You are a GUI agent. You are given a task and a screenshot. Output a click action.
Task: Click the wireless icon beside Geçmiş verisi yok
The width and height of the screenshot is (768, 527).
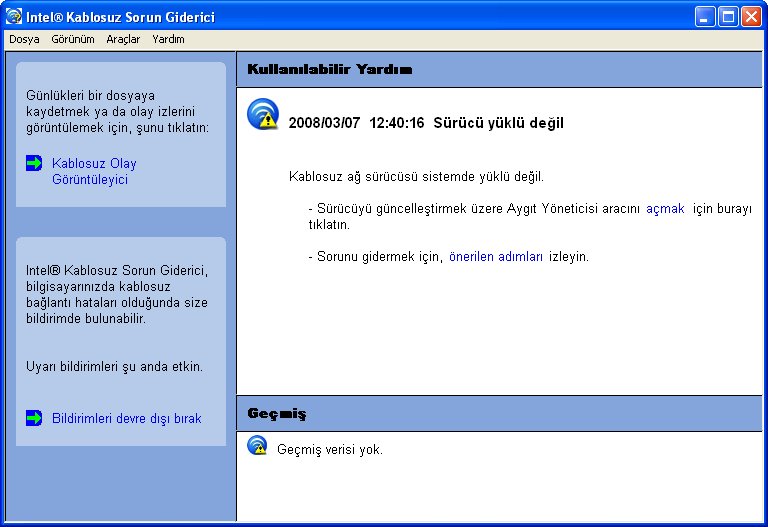[x=257, y=445]
